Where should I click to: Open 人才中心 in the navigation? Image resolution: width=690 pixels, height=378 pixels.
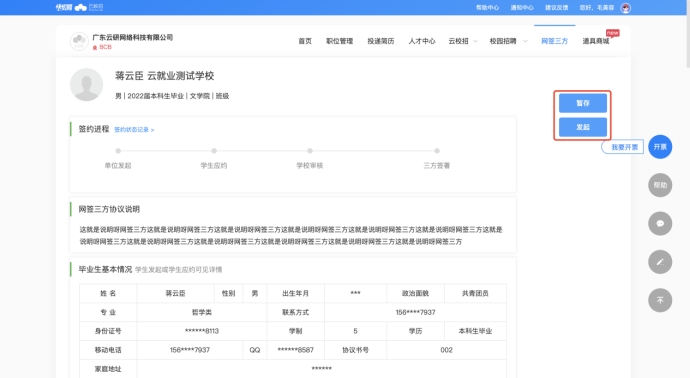pos(422,41)
